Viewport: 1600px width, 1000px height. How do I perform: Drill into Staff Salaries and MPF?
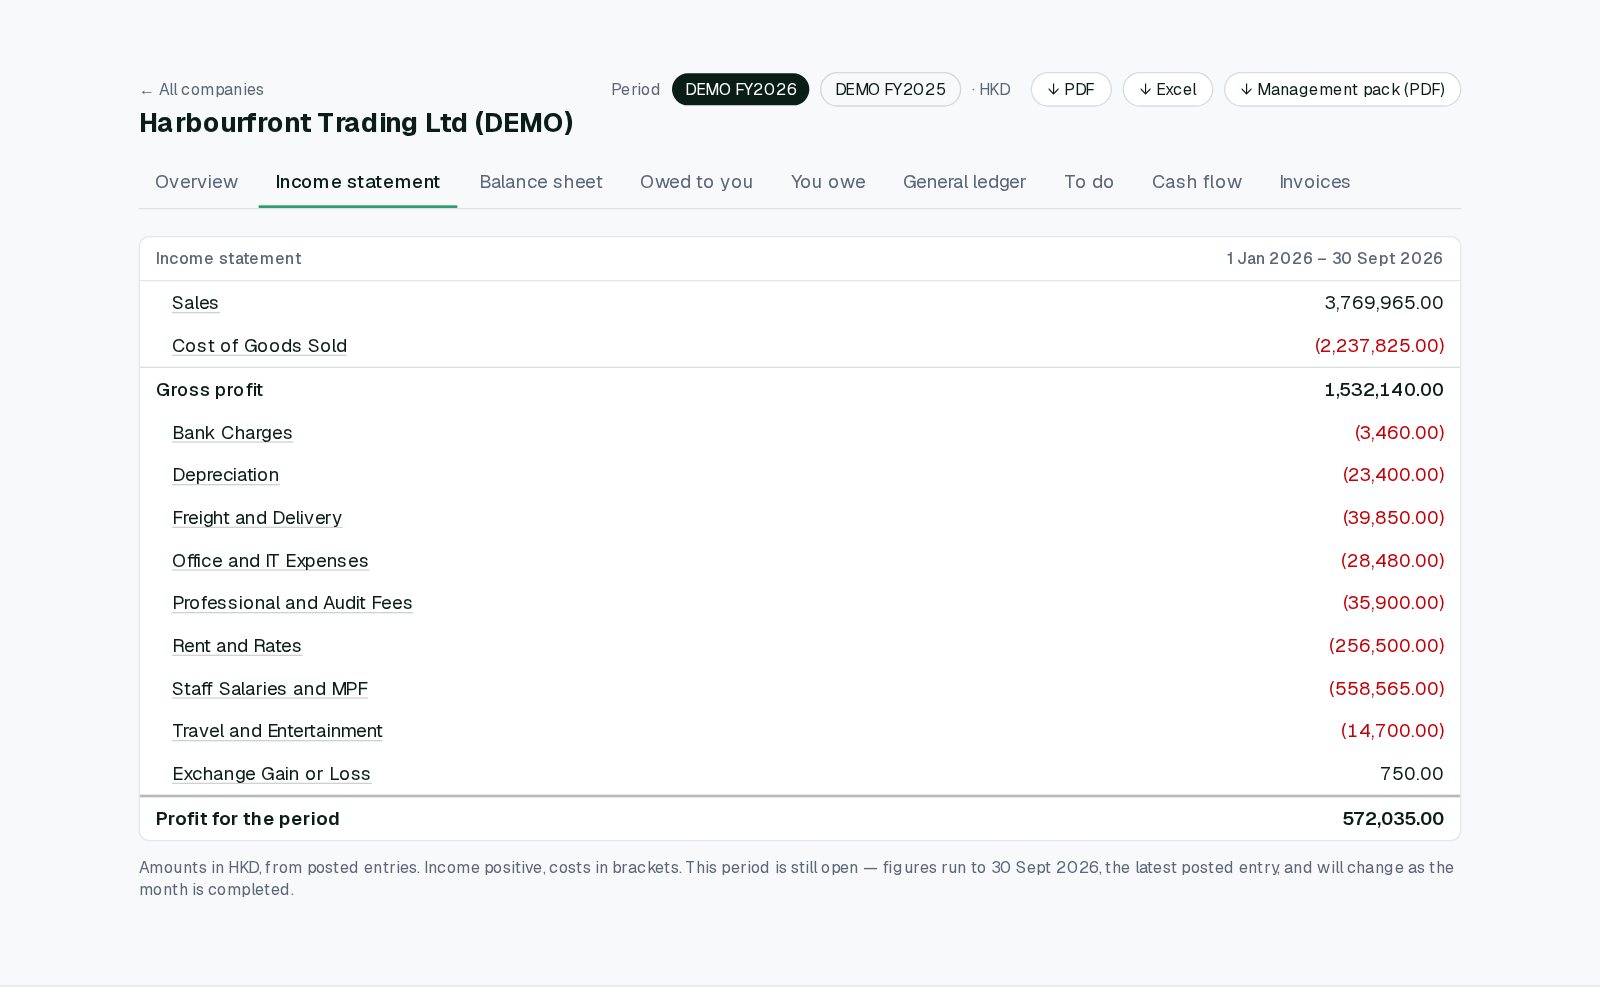coord(270,689)
